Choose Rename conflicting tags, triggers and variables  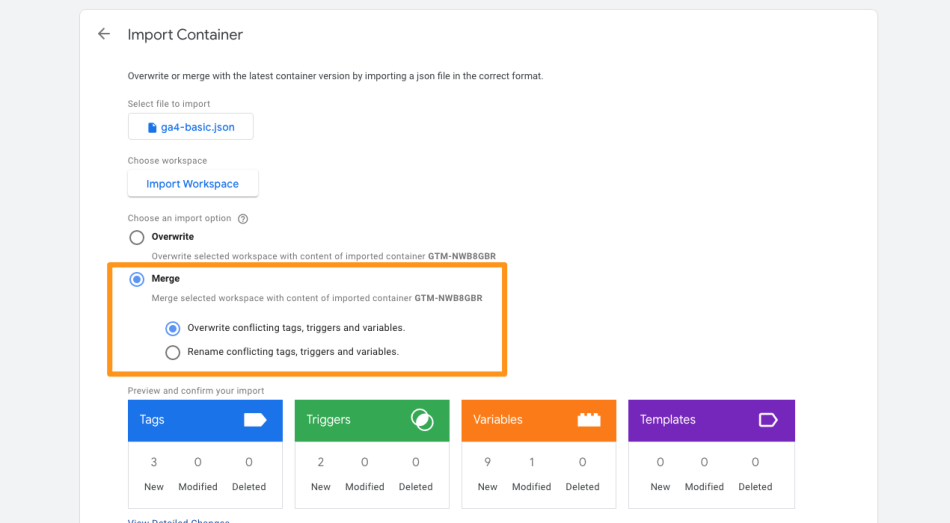tap(173, 352)
